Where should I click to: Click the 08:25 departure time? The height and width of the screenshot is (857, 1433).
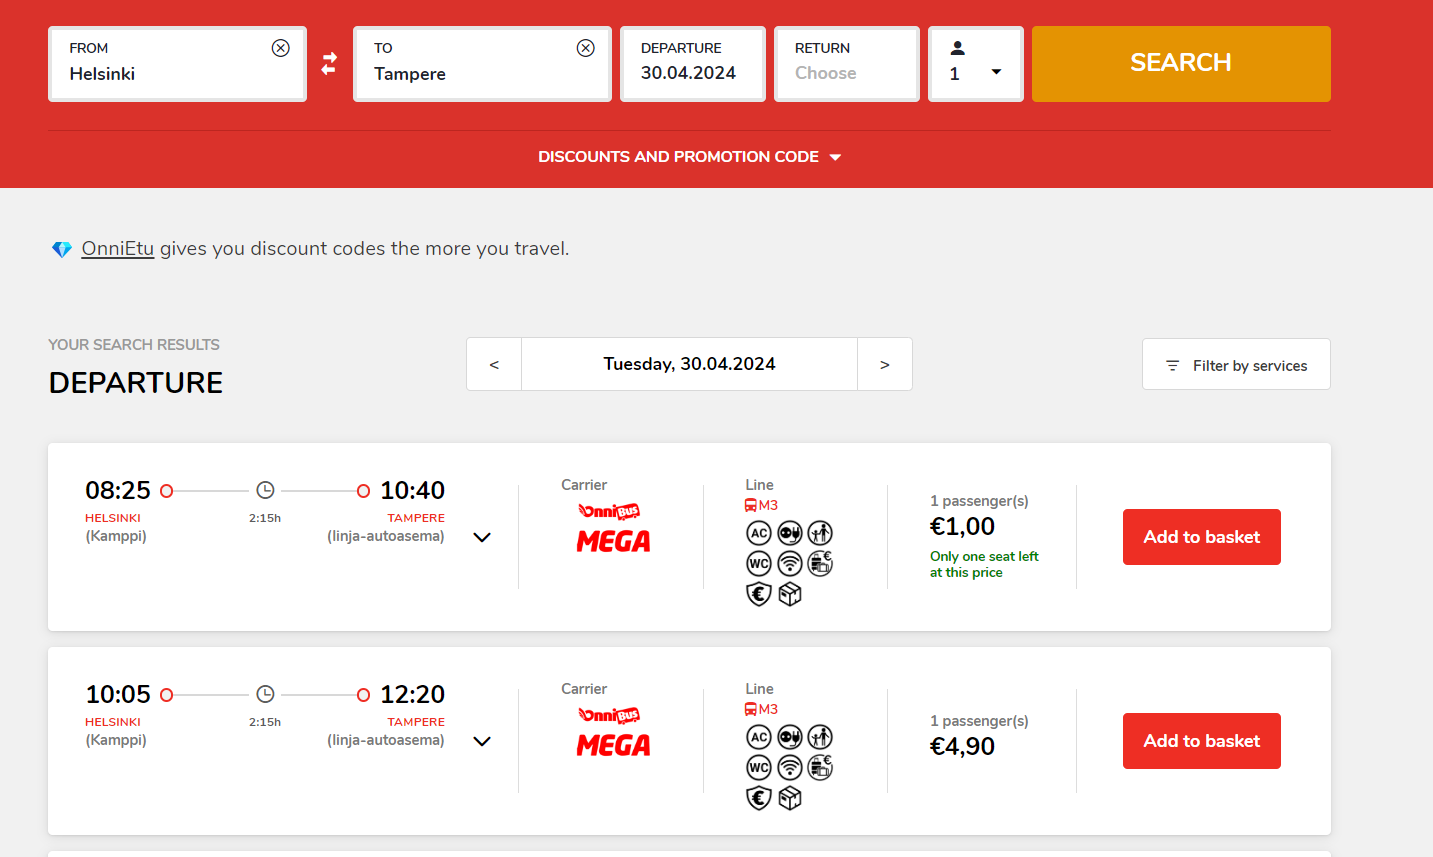pyautogui.click(x=118, y=490)
